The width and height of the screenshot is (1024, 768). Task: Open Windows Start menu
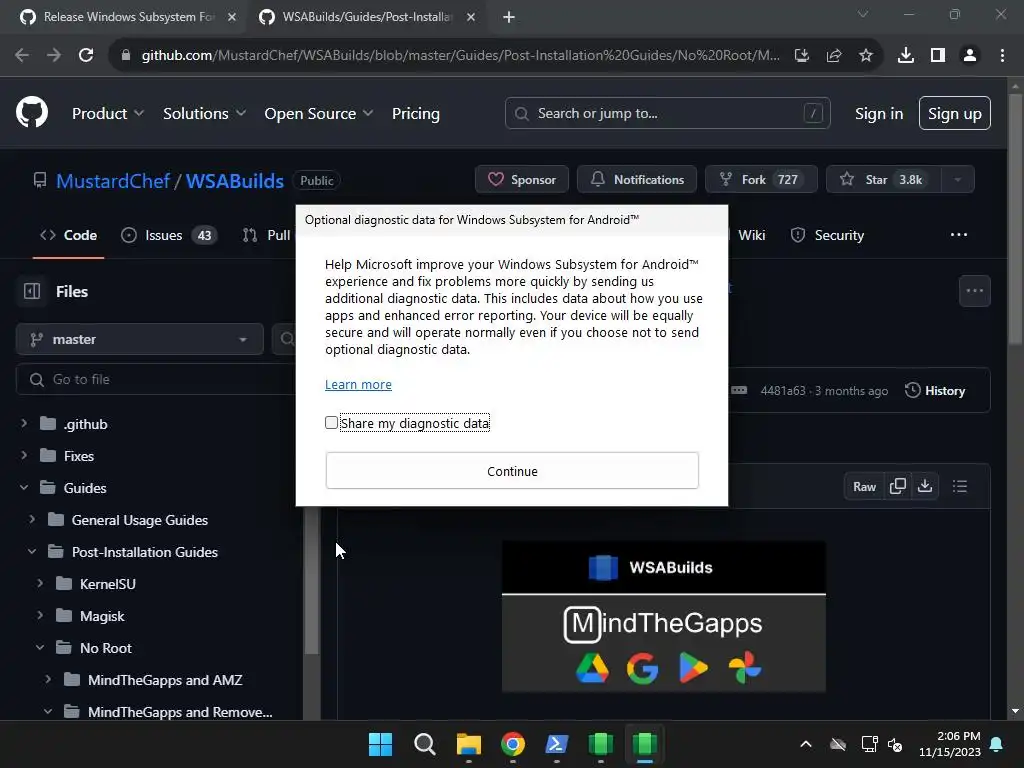coord(381,744)
